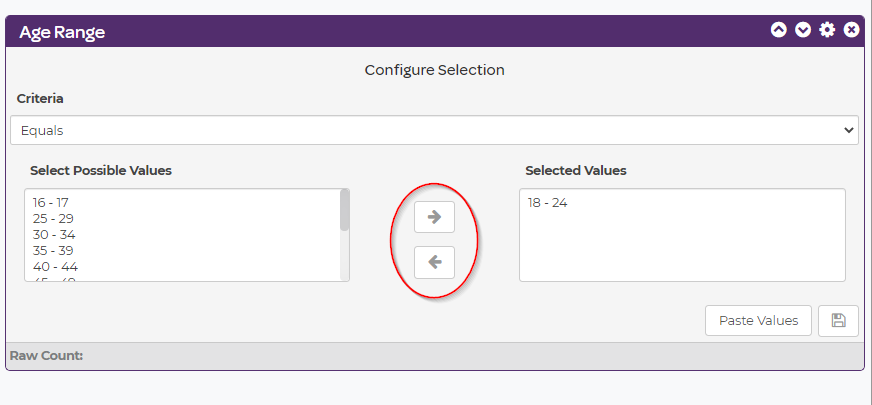Screen dimensions: 872x405
Task: Click the Raw Count status bar
Action: (x=434, y=355)
